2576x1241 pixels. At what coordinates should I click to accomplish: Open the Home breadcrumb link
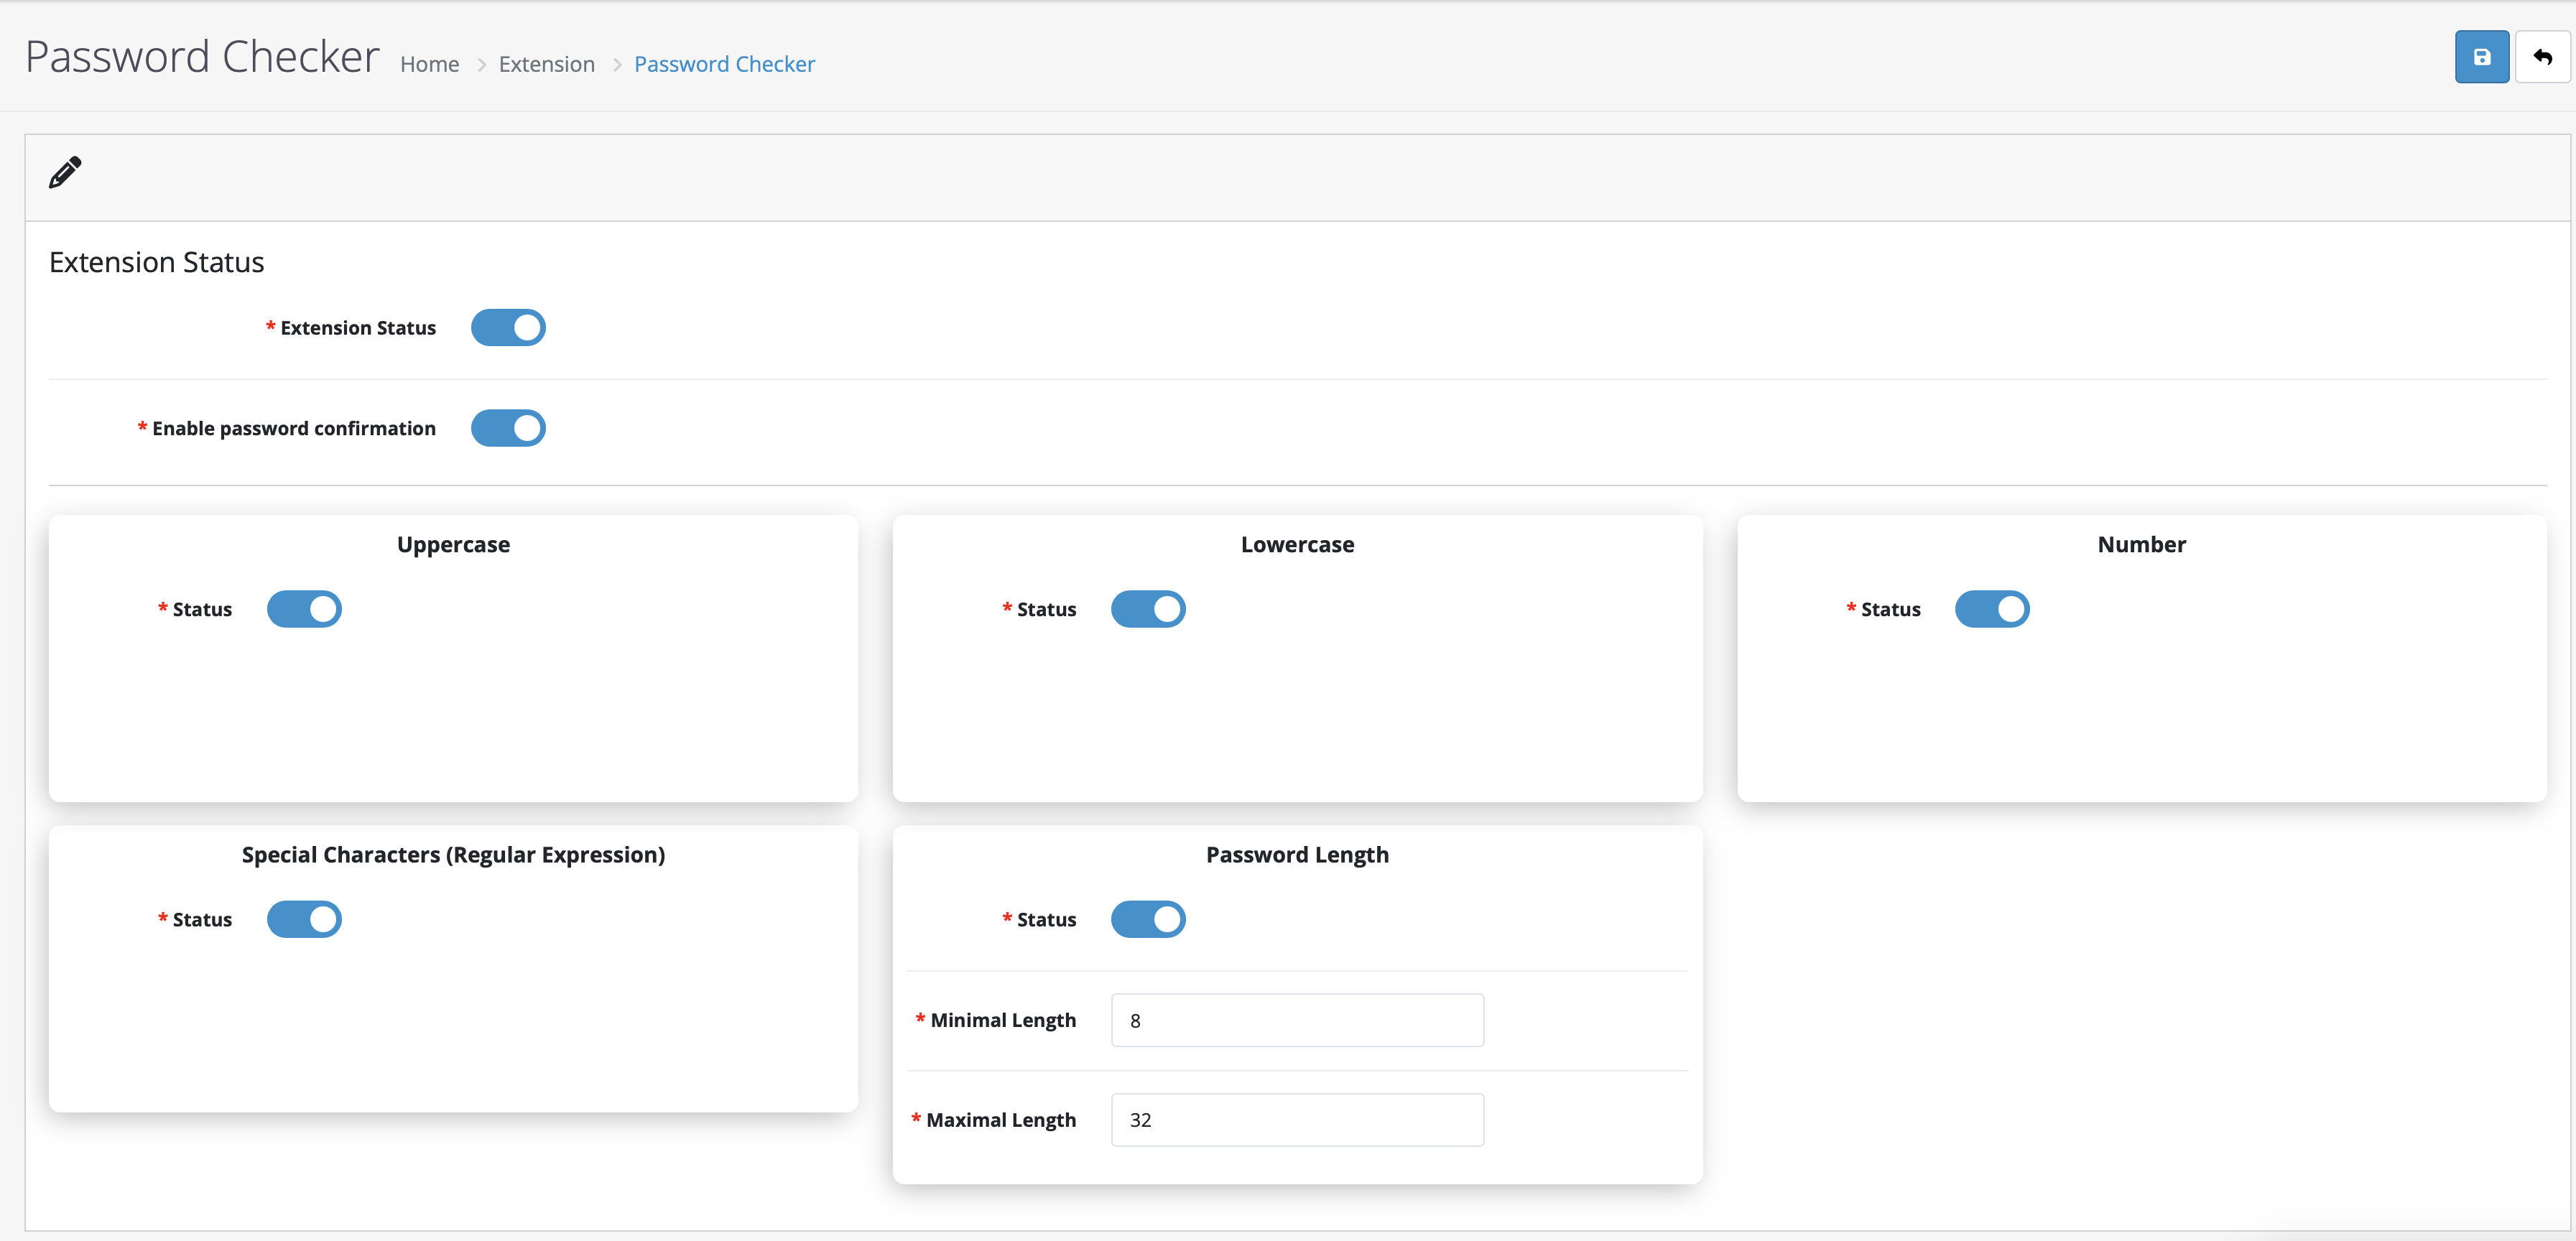[429, 64]
